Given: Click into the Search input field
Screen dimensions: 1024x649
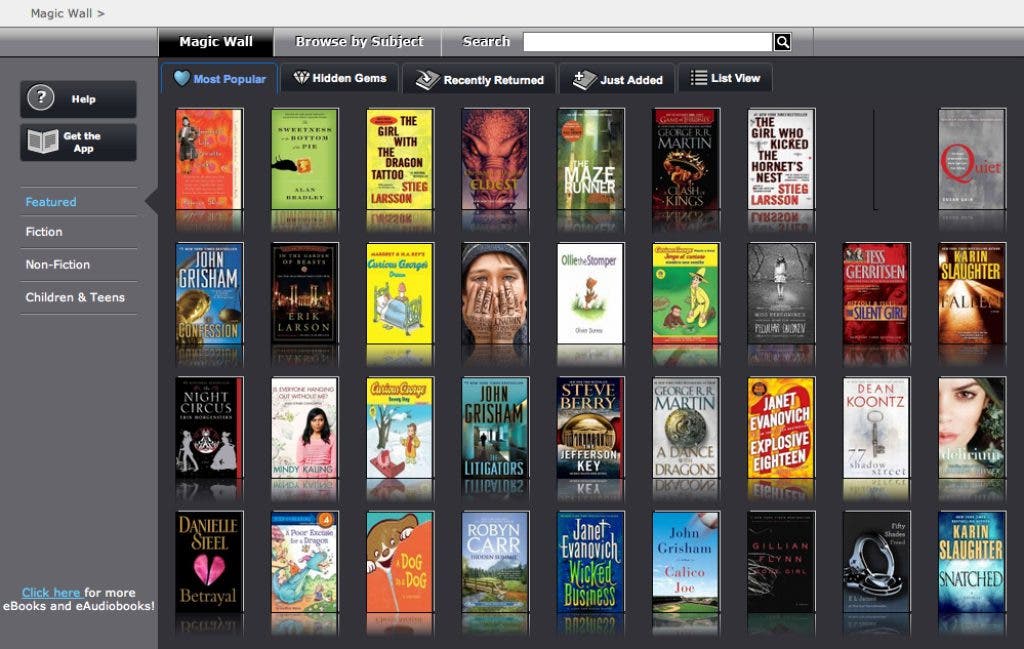Looking at the screenshot, I should (648, 42).
